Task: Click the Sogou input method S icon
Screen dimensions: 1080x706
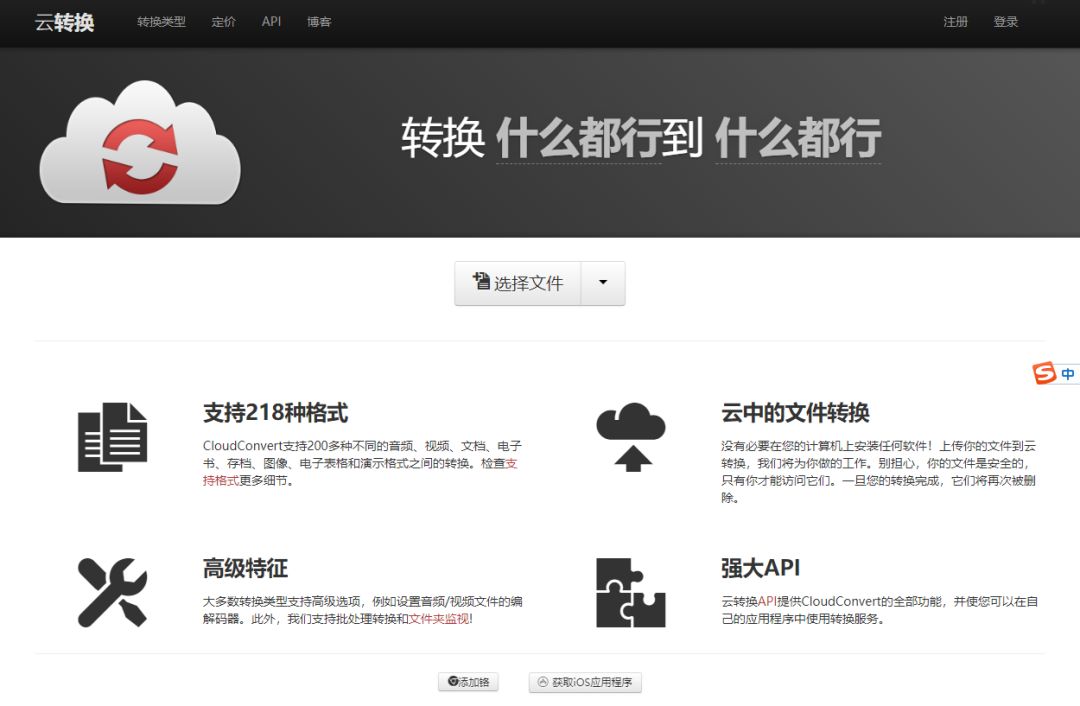Action: 1044,373
